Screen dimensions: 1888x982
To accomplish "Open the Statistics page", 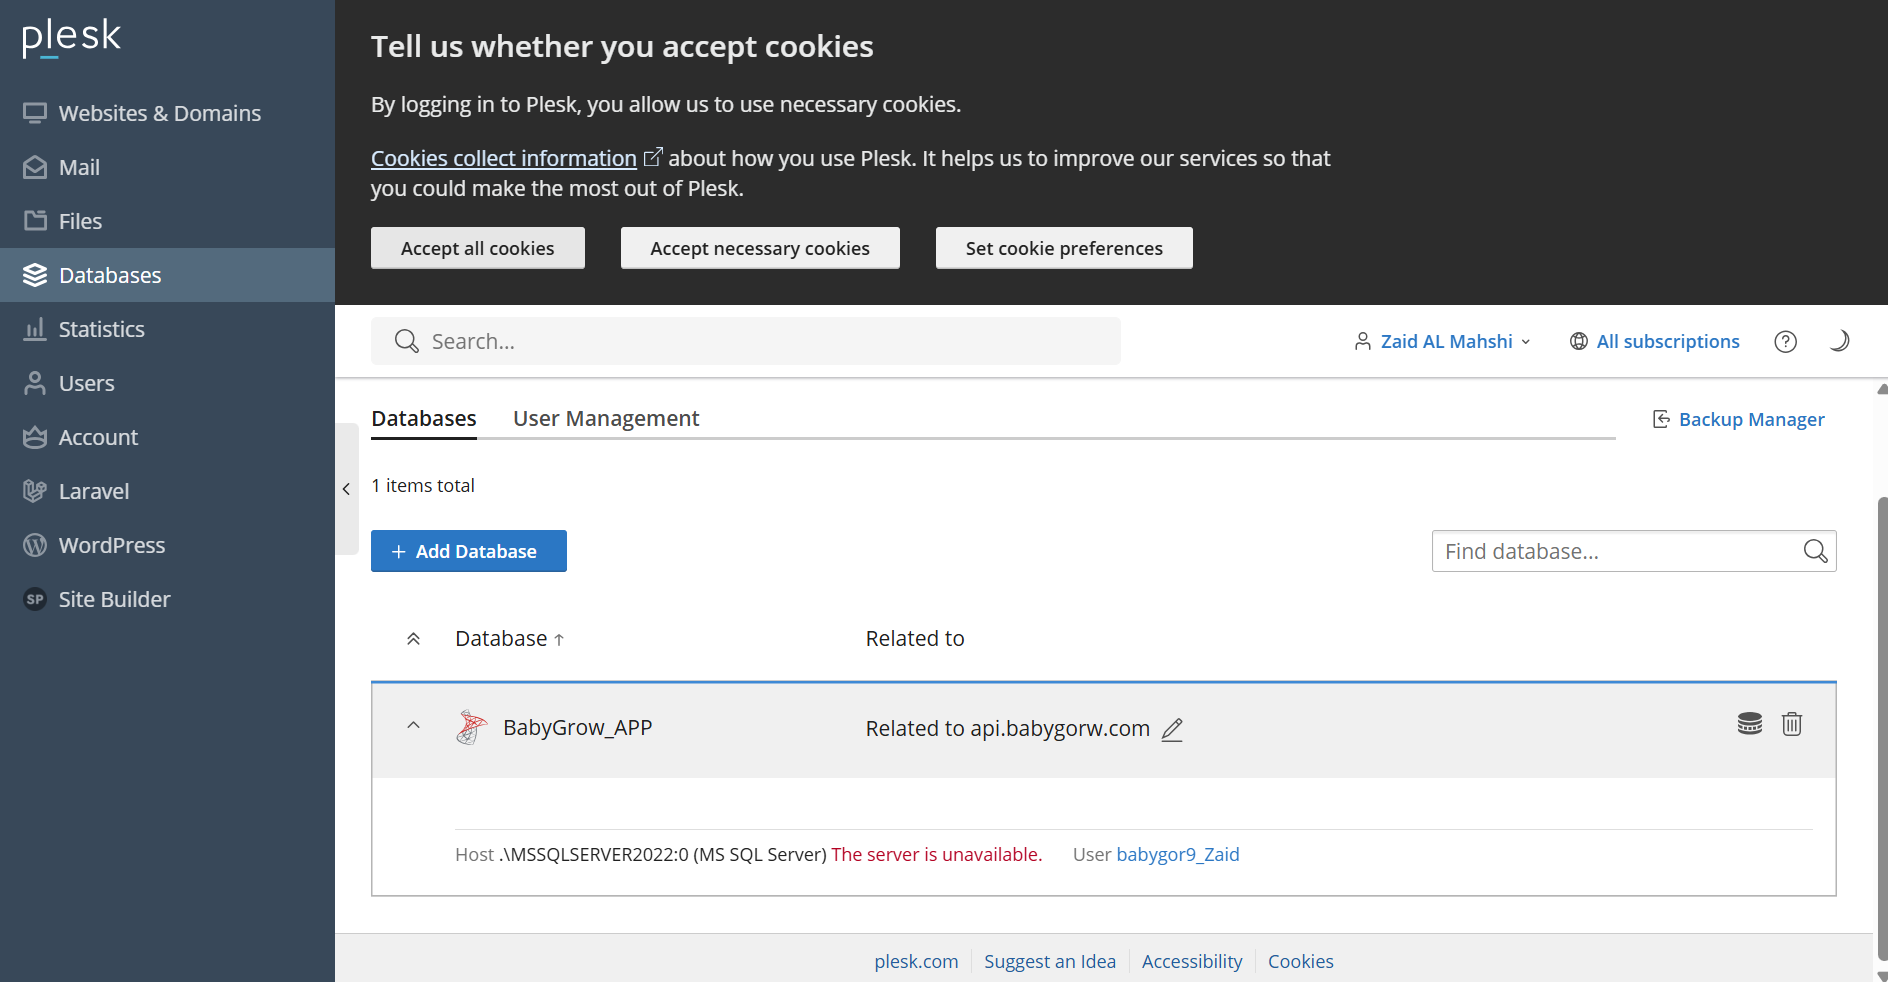I will click(x=167, y=329).
